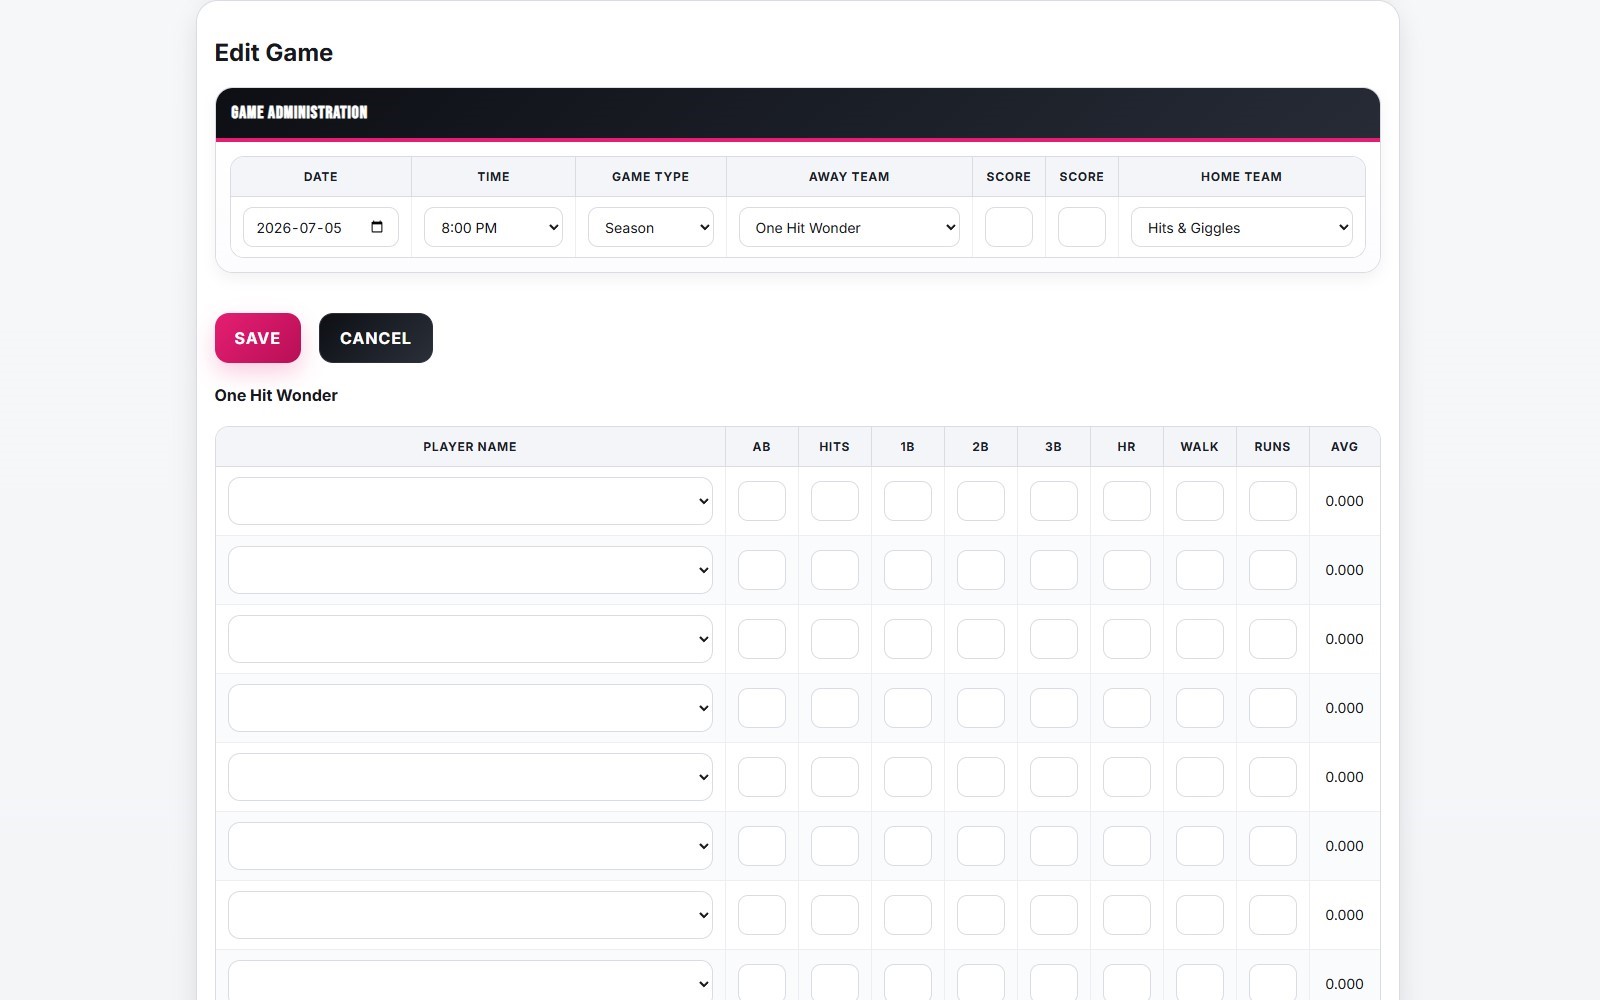Click the third row 1B input field

click(x=908, y=639)
